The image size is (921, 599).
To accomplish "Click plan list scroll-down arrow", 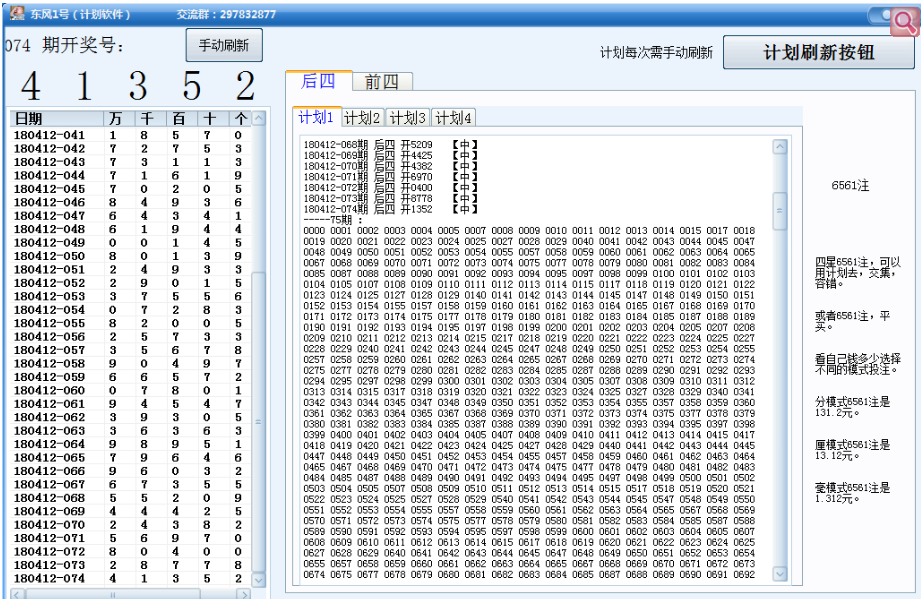I will (780, 574).
